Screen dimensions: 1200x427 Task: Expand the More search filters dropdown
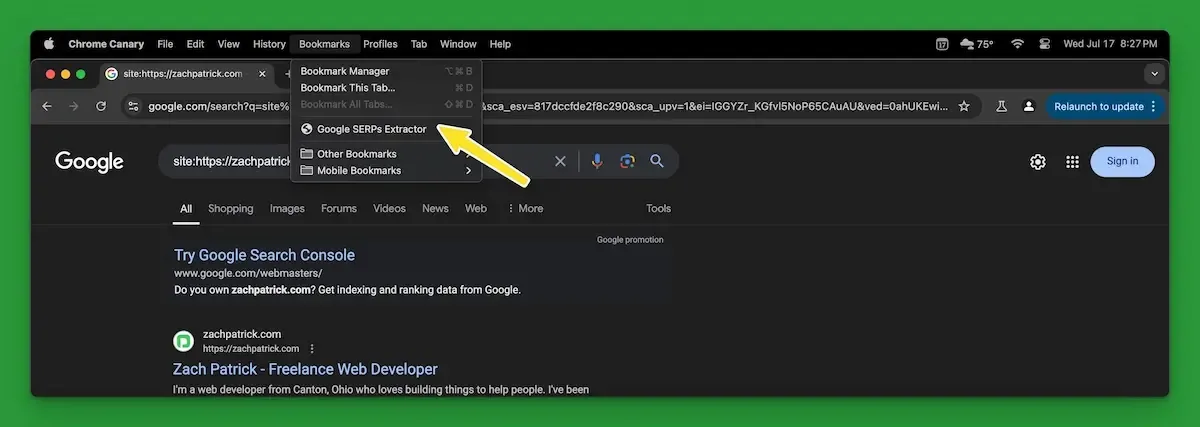[525, 209]
